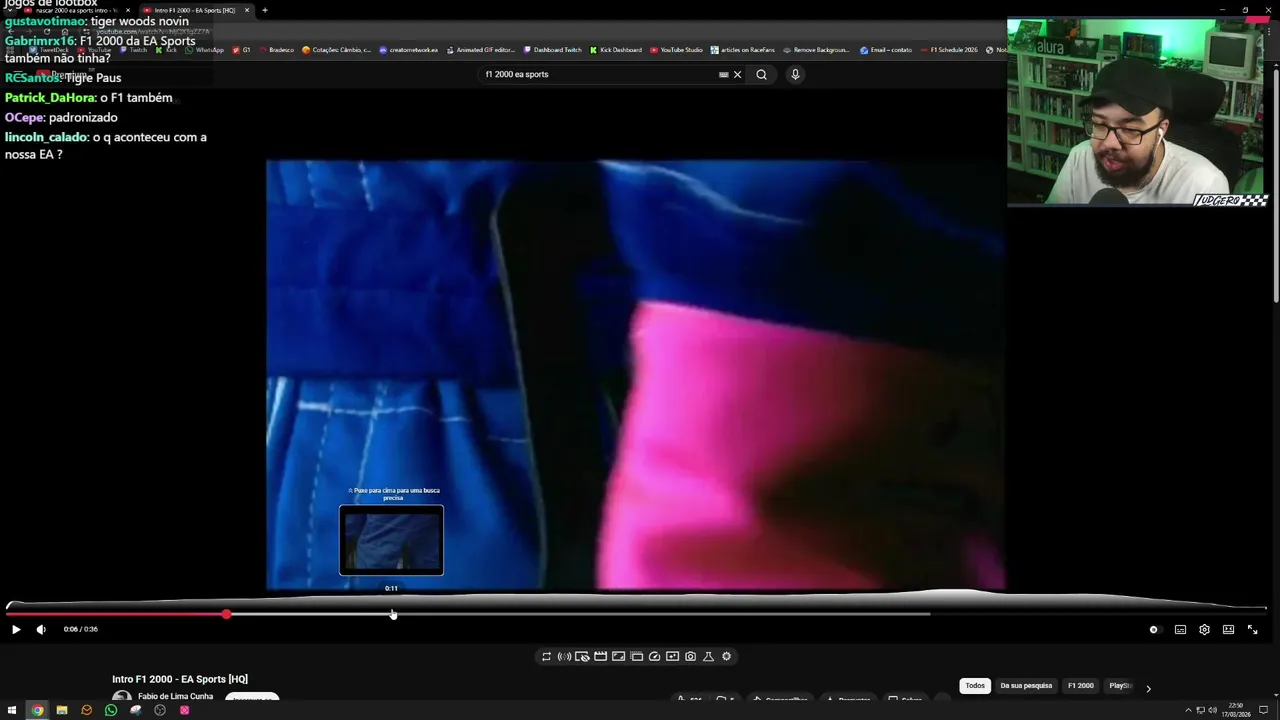Open the notification center in system tray

(1263, 710)
